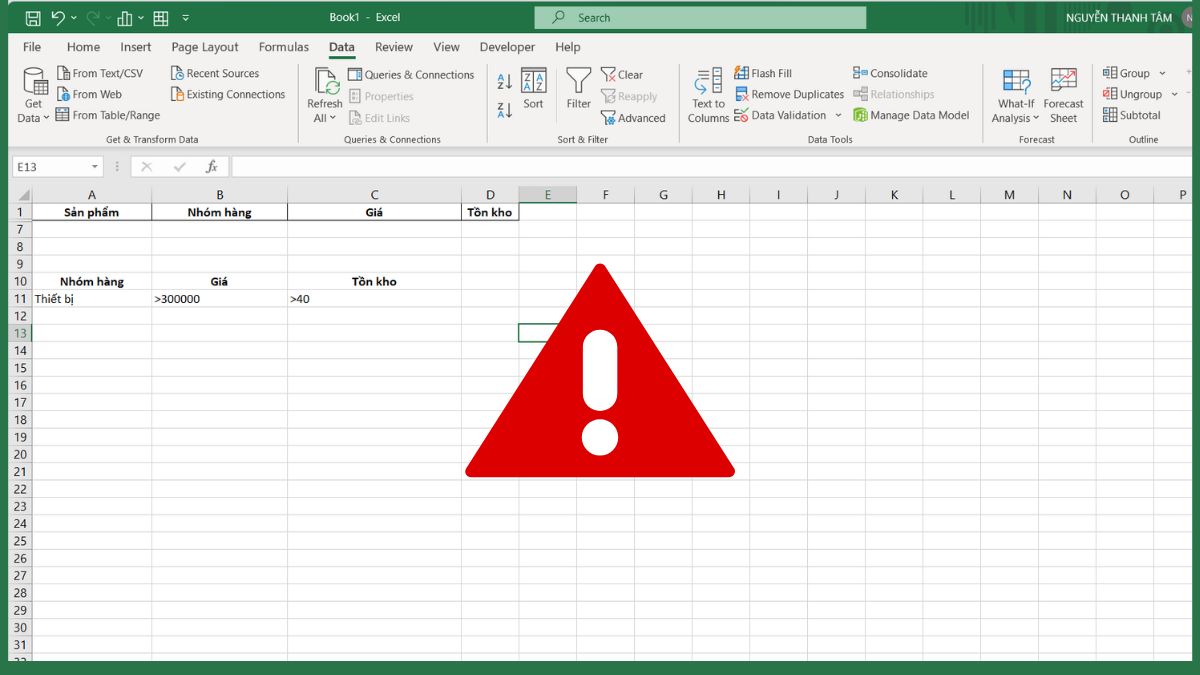Click the Search box in the title bar
The height and width of the screenshot is (675, 1200).
pos(700,17)
